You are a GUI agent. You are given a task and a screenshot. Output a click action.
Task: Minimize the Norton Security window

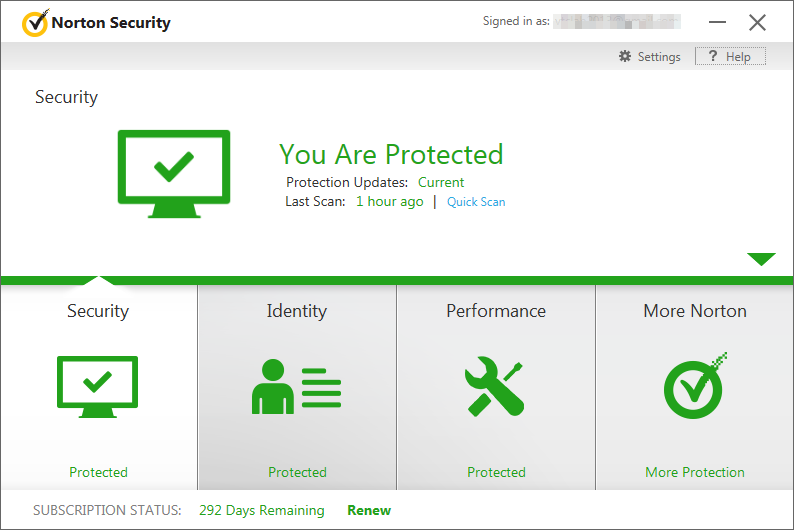(718, 22)
